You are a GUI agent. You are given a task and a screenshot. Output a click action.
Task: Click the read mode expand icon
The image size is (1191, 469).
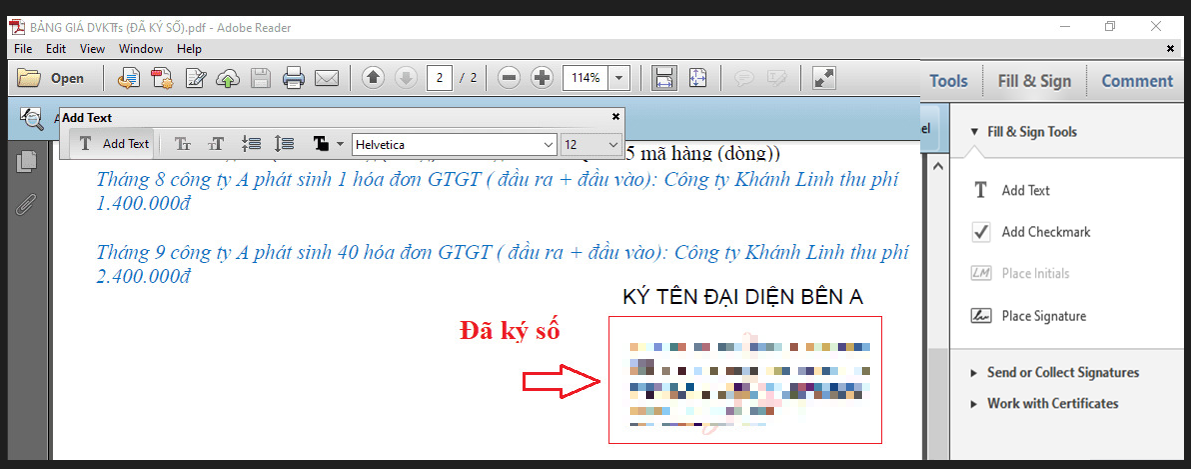coord(824,78)
